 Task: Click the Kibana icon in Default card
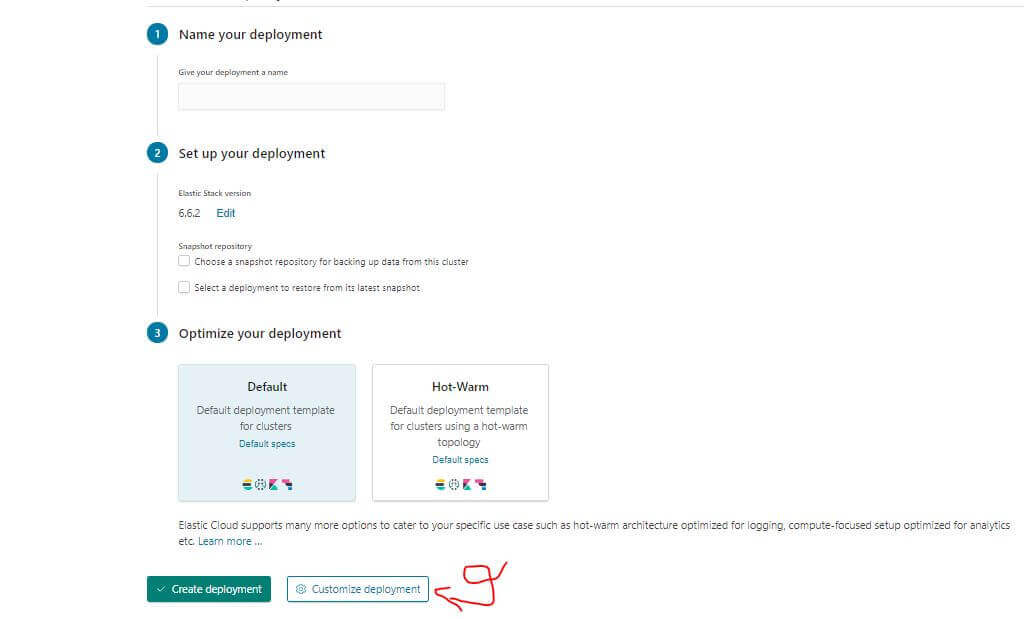pyautogui.click(x=273, y=485)
